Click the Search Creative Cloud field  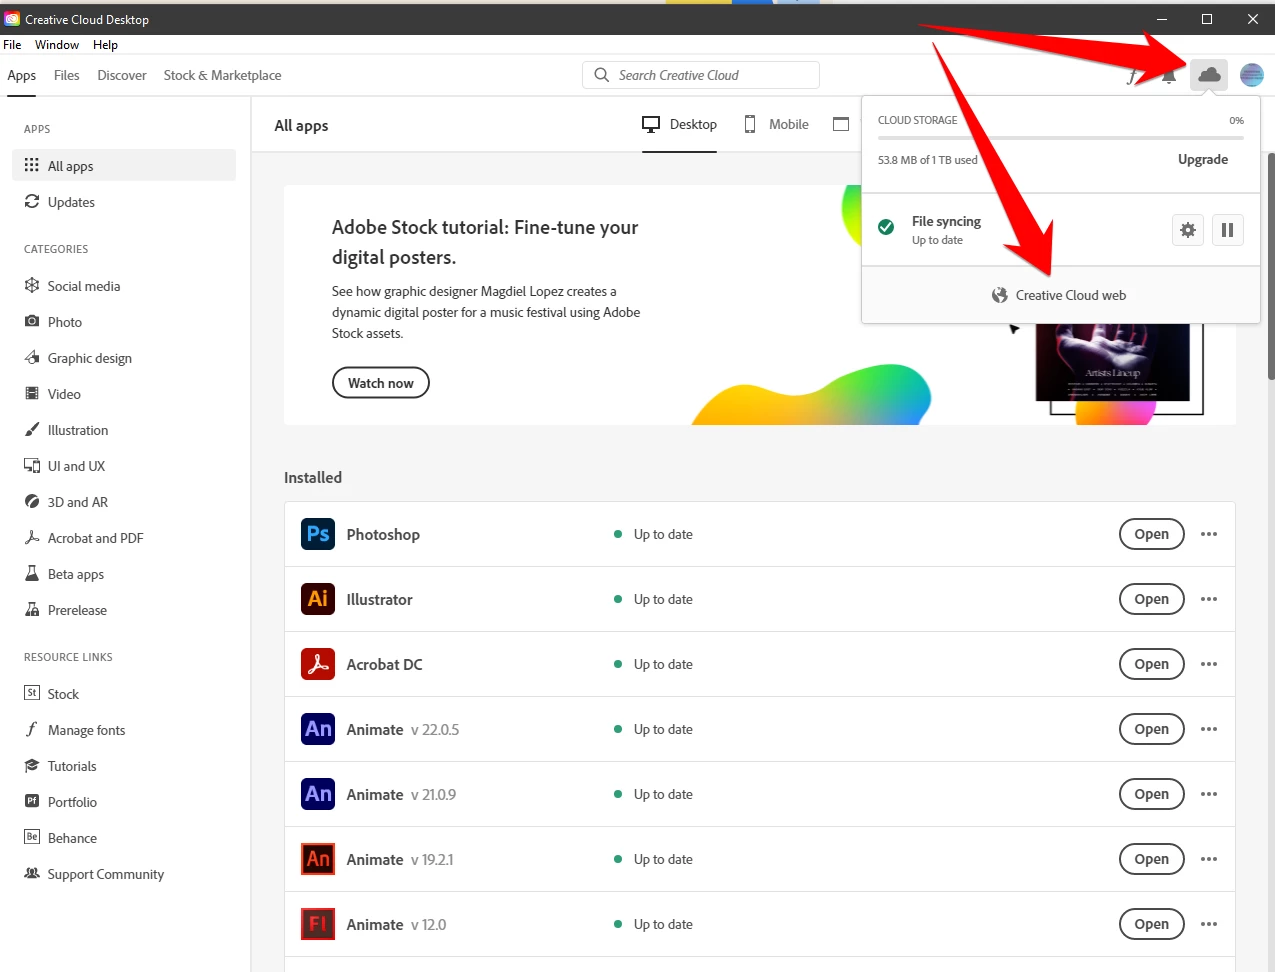click(x=701, y=75)
